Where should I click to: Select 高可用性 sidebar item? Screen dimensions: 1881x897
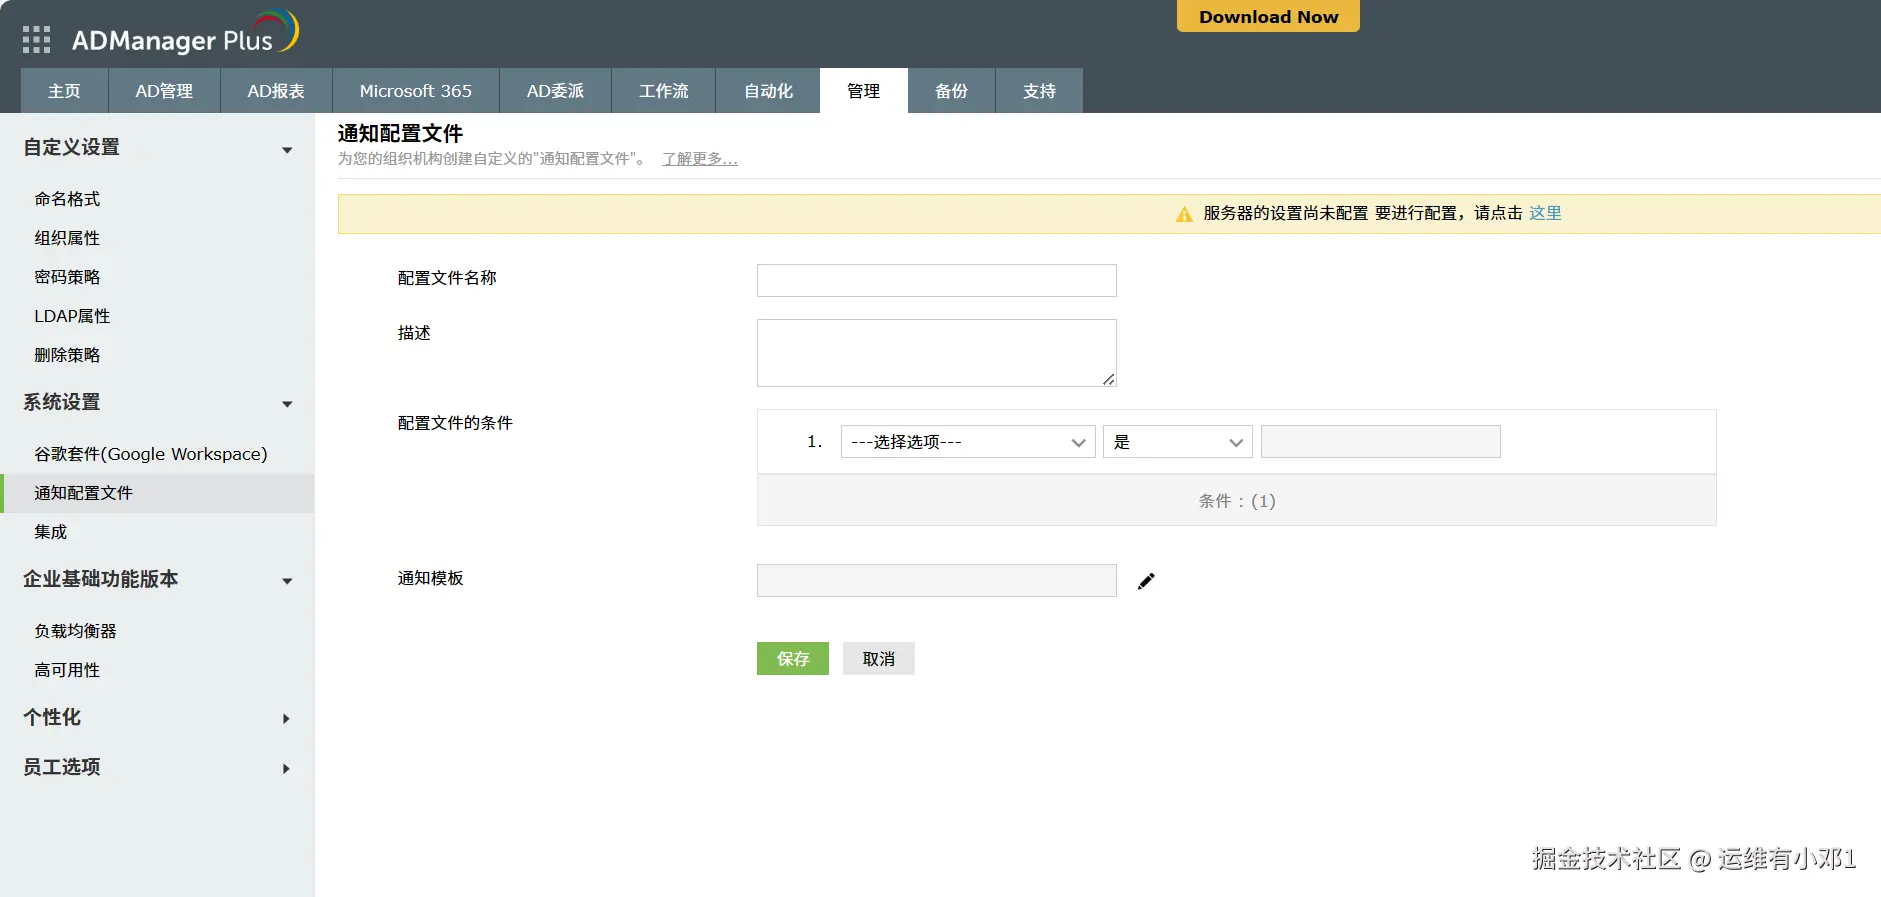(x=67, y=670)
